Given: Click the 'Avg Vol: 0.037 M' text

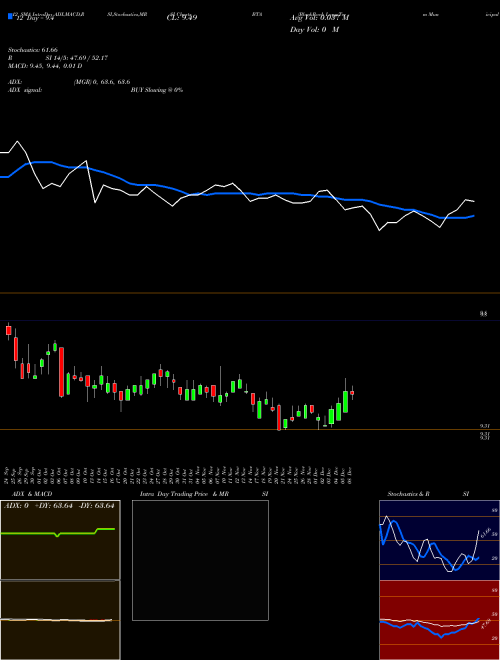Looking at the screenshot, I should tap(319, 18).
